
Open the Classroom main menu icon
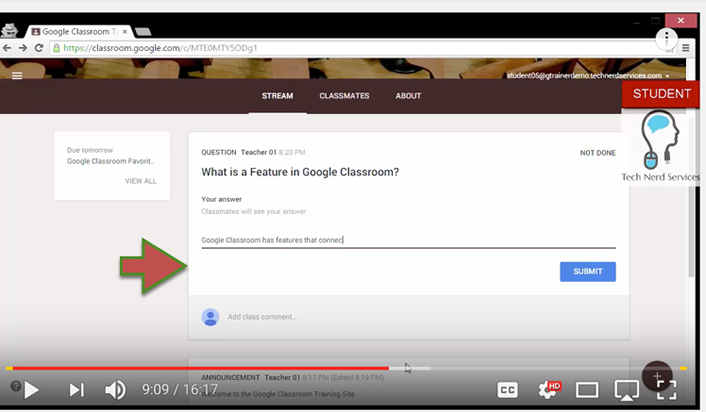coord(17,76)
